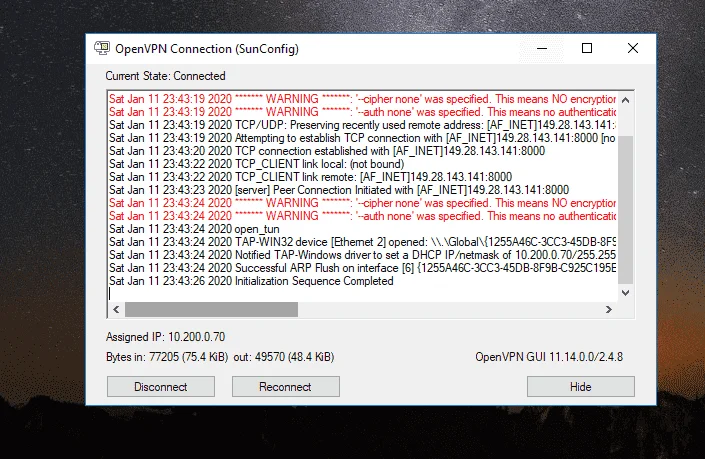Viewport: 705px width, 459px height.
Task: Click the 'Bytes in: 77205 (75.4 KiB)' text
Action: point(167,357)
